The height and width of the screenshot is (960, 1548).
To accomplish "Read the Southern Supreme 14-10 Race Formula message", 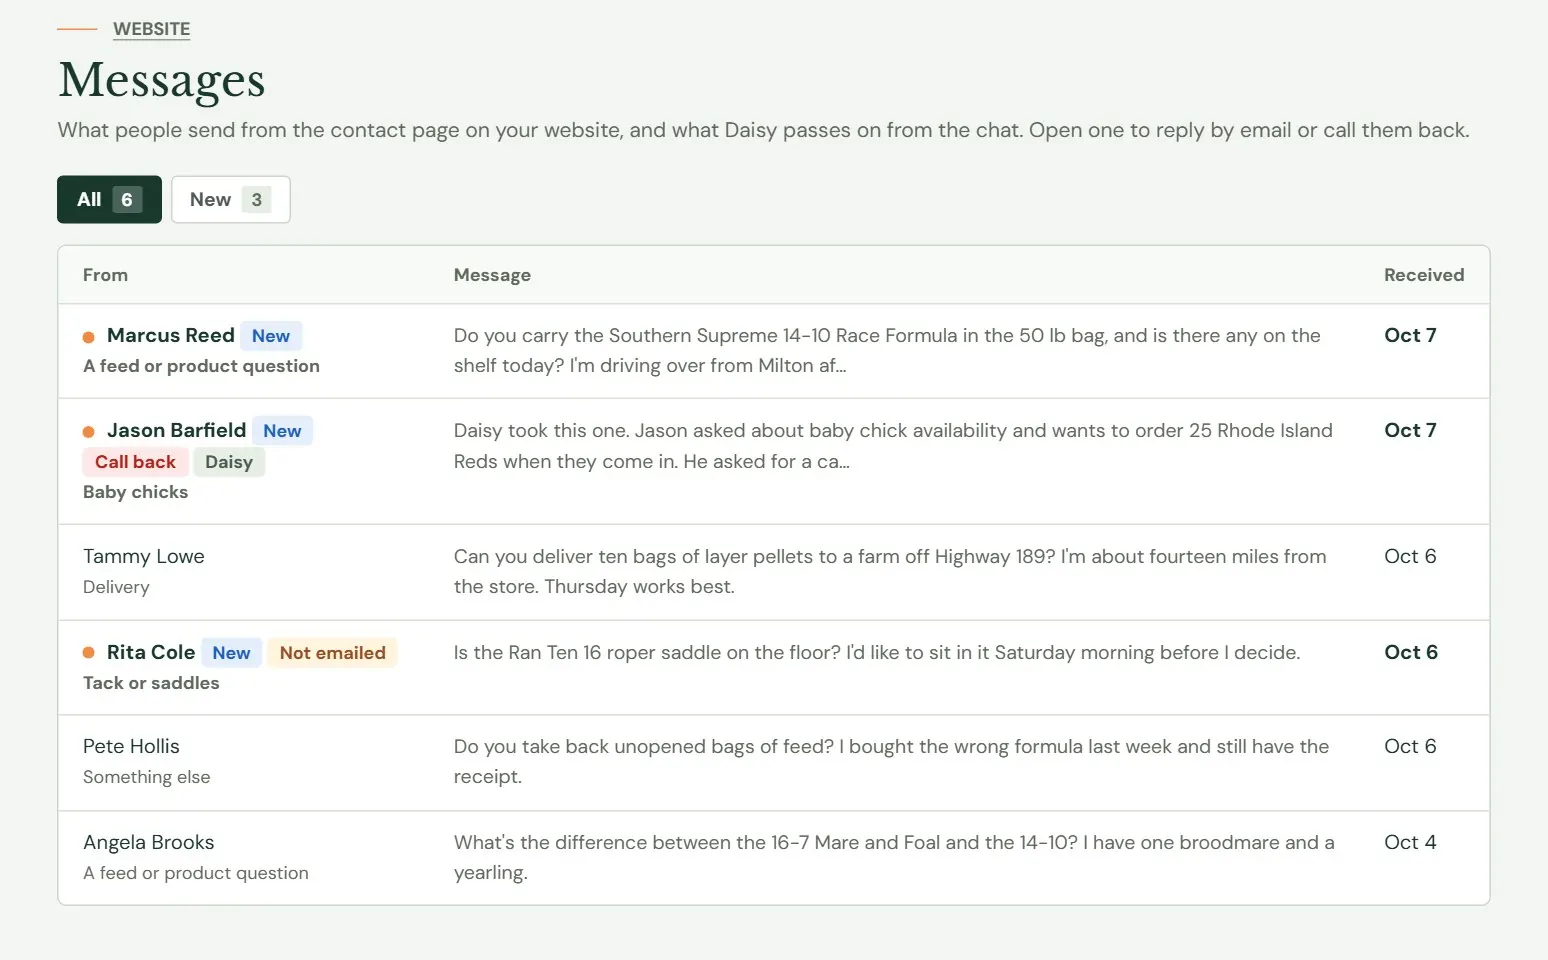I will pos(887,350).
